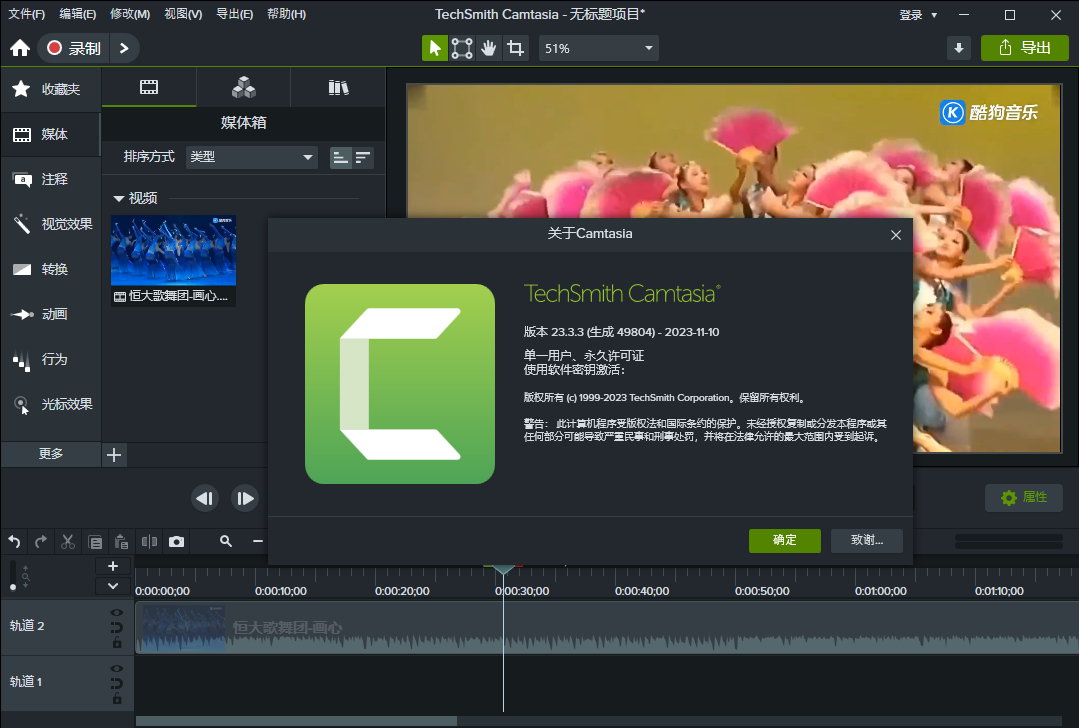Undo the last action
This screenshot has height=728, width=1079.
click(x=14, y=542)
